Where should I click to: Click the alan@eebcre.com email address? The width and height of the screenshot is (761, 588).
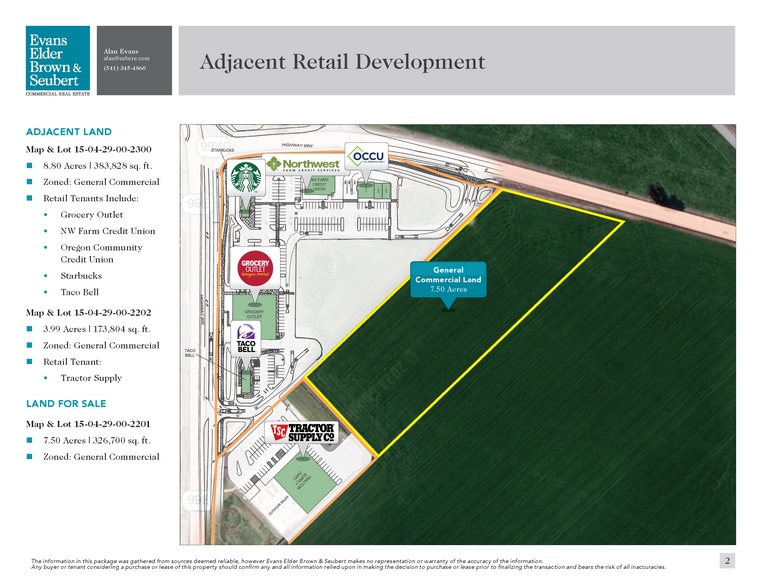pos(127,58)
